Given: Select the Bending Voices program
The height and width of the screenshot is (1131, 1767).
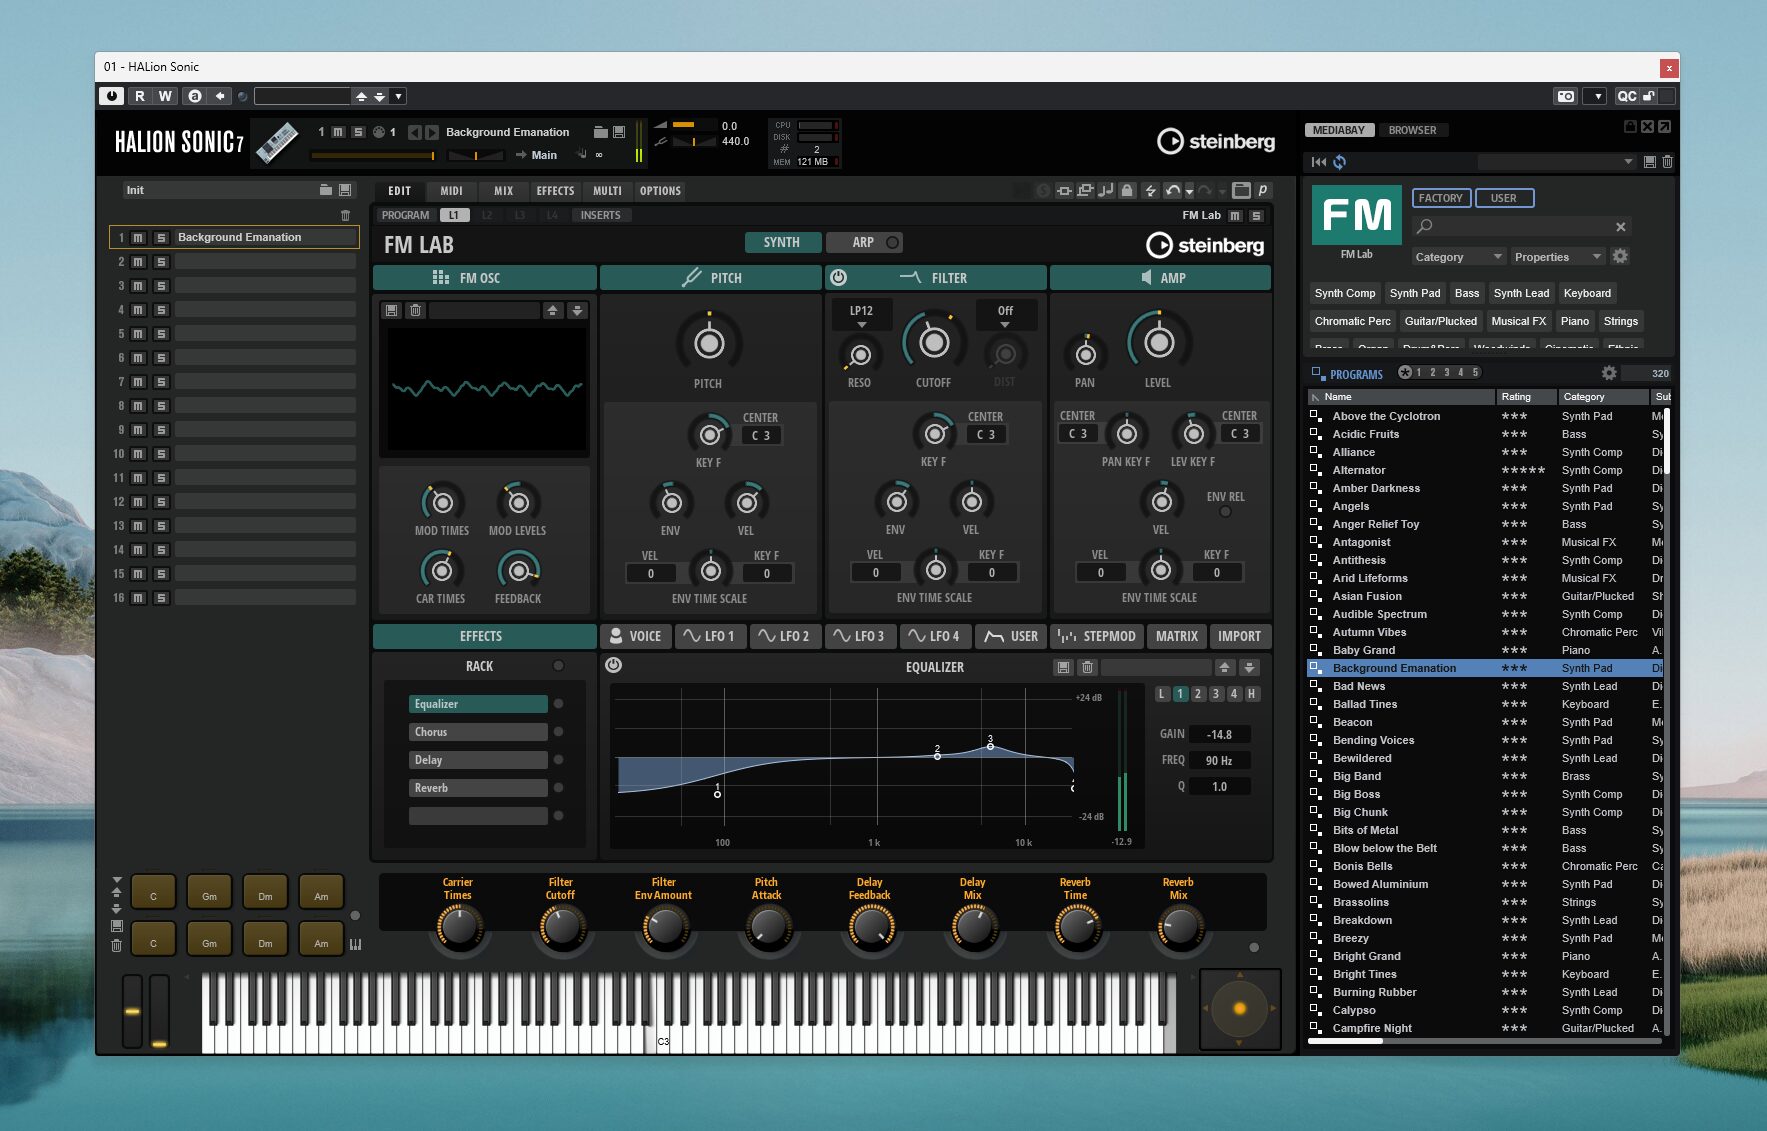Looking at the screenshot, I should click(x=1373, y=740).
